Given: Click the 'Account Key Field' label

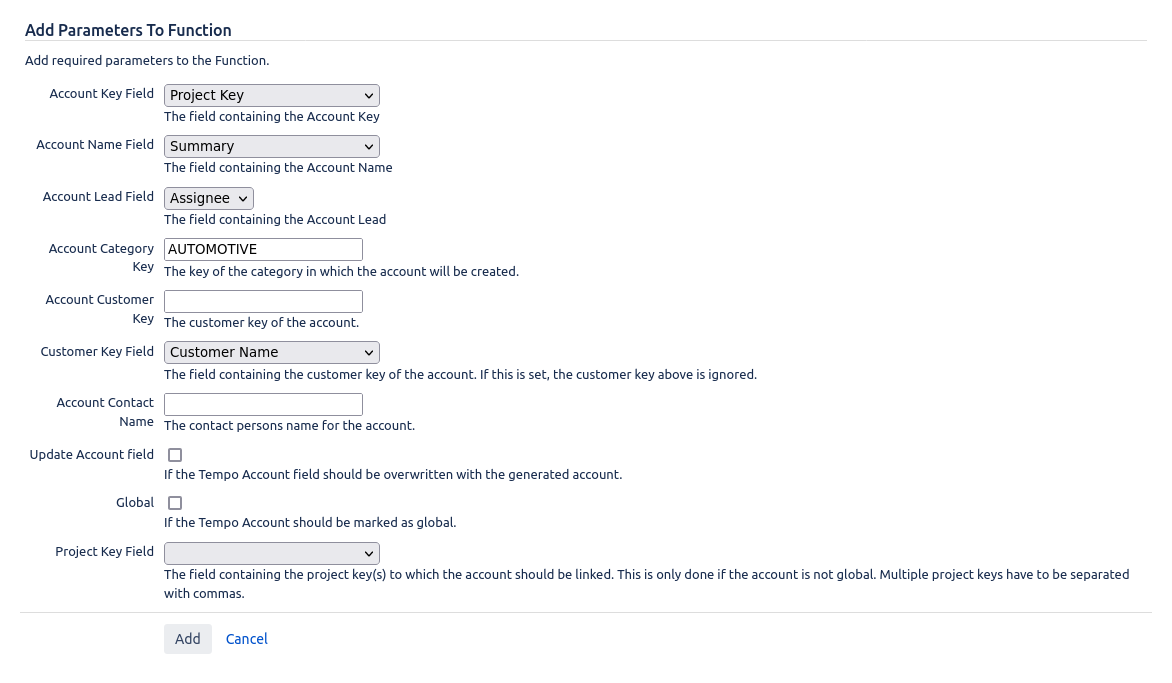Looking at the screenshot, I should click(102, 93).
